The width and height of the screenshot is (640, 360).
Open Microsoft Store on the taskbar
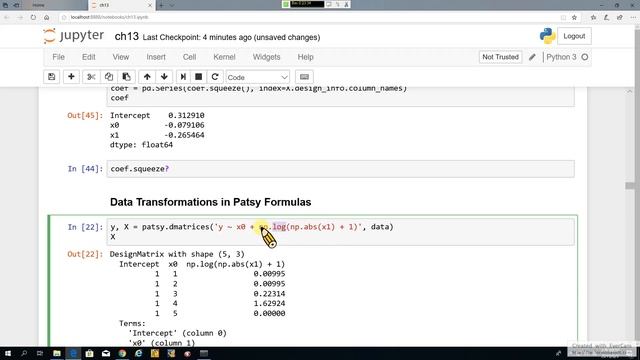(89, 353)
